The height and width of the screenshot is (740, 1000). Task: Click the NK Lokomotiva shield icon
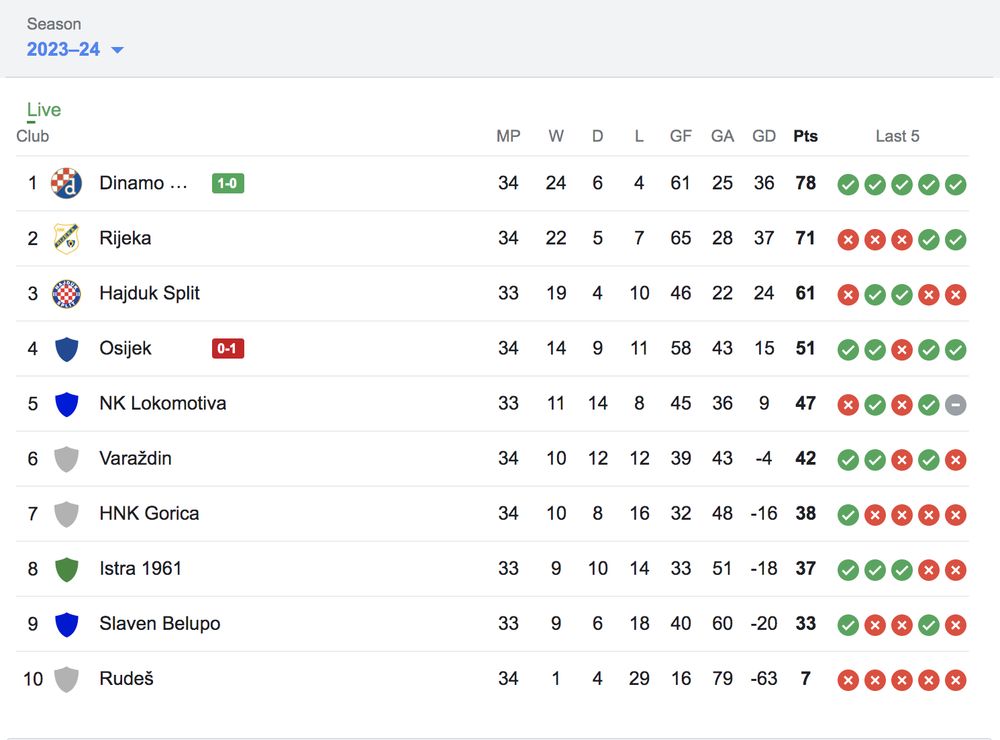point(66,404)
